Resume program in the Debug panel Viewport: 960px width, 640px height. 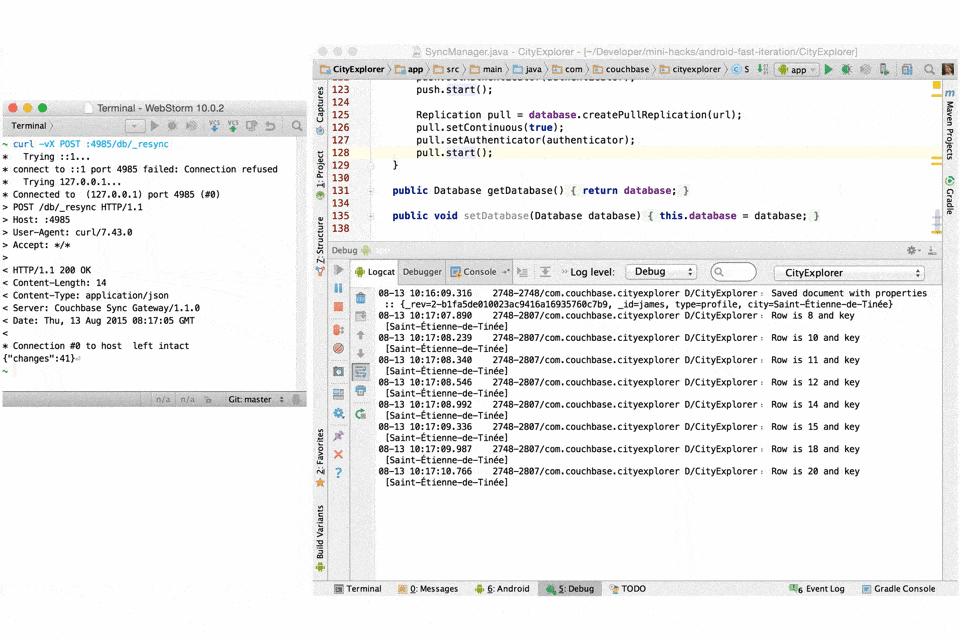coord(339,270)
